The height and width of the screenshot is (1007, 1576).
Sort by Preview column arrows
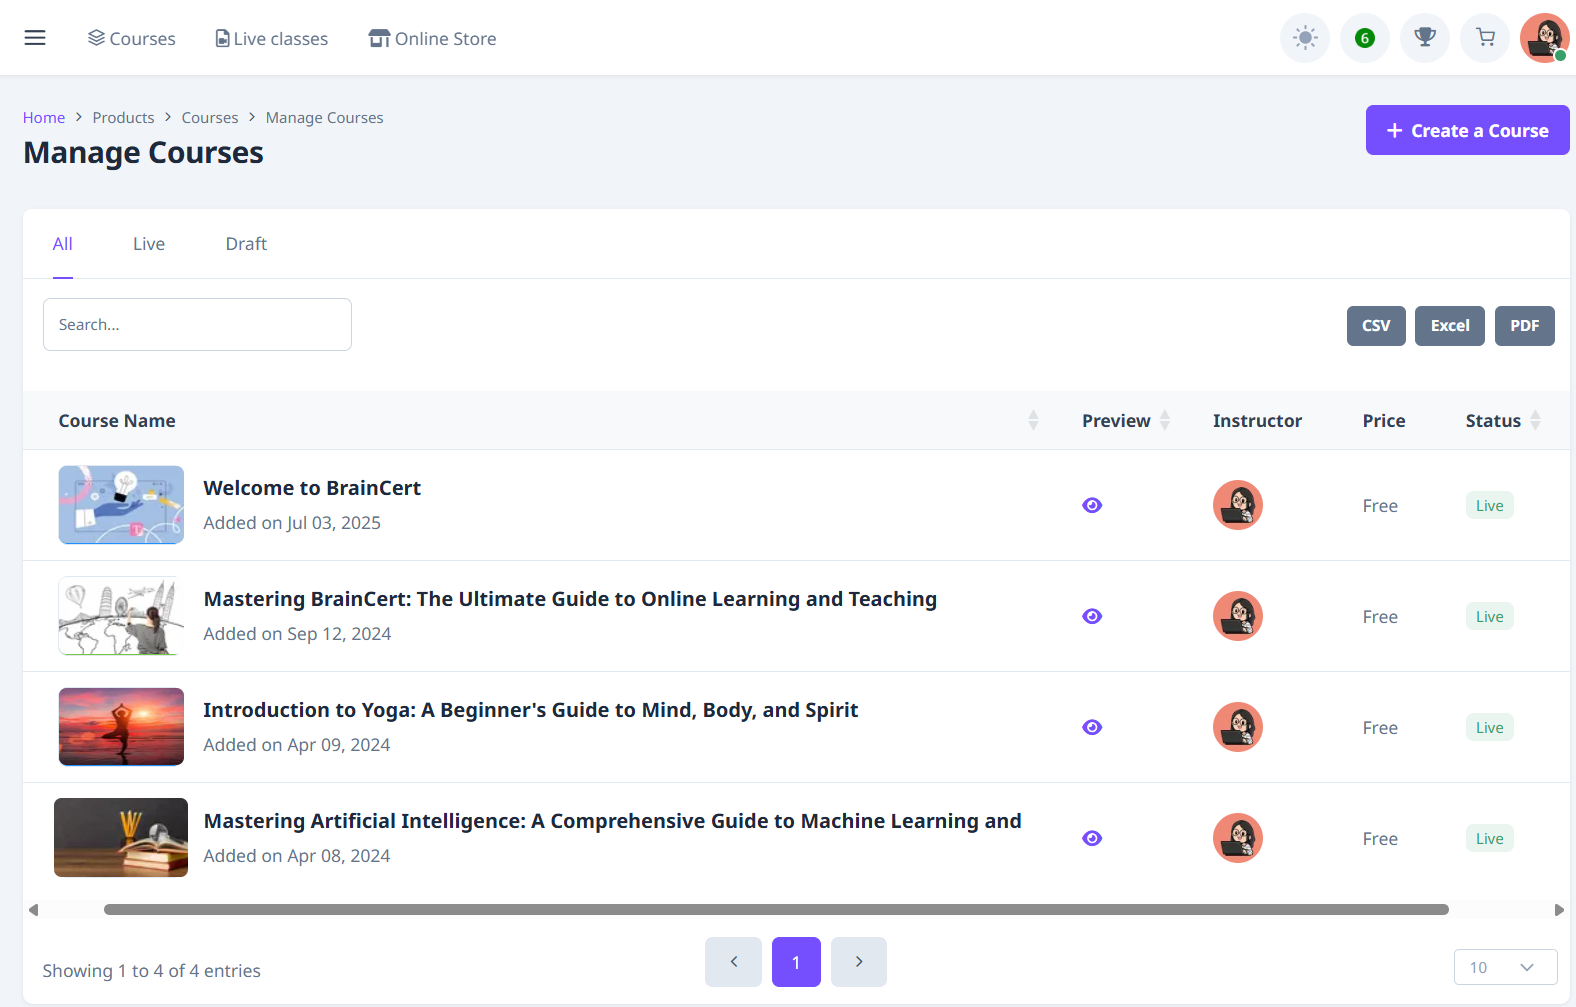coord(1165,421)
